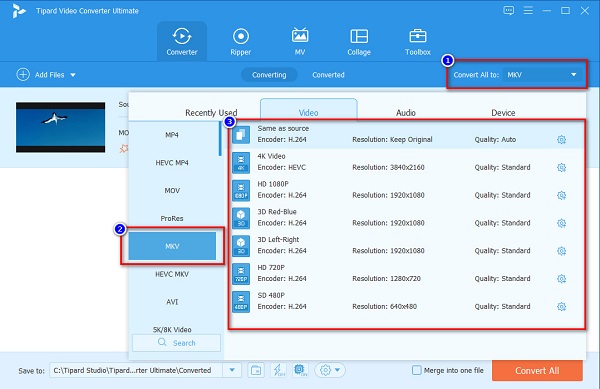Open settings gear for HD 720P preset
Screen dimensions: 600x389
coord(561,279)
